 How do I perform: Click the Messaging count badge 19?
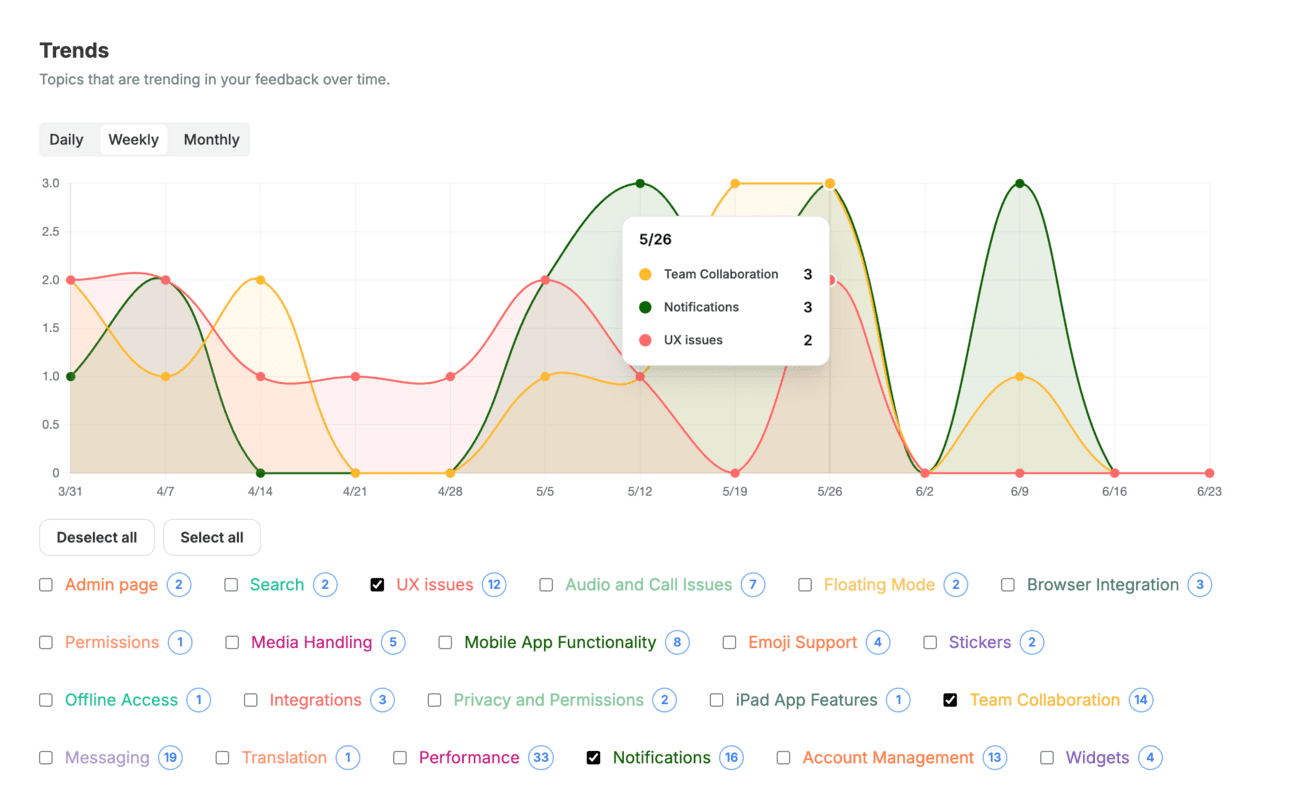tap(170, 758)
